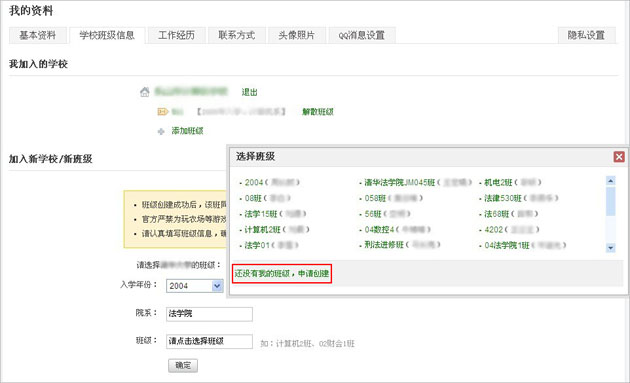Switch to 学校班级信息 tab
Screen dimensions: 630x383
107,35
